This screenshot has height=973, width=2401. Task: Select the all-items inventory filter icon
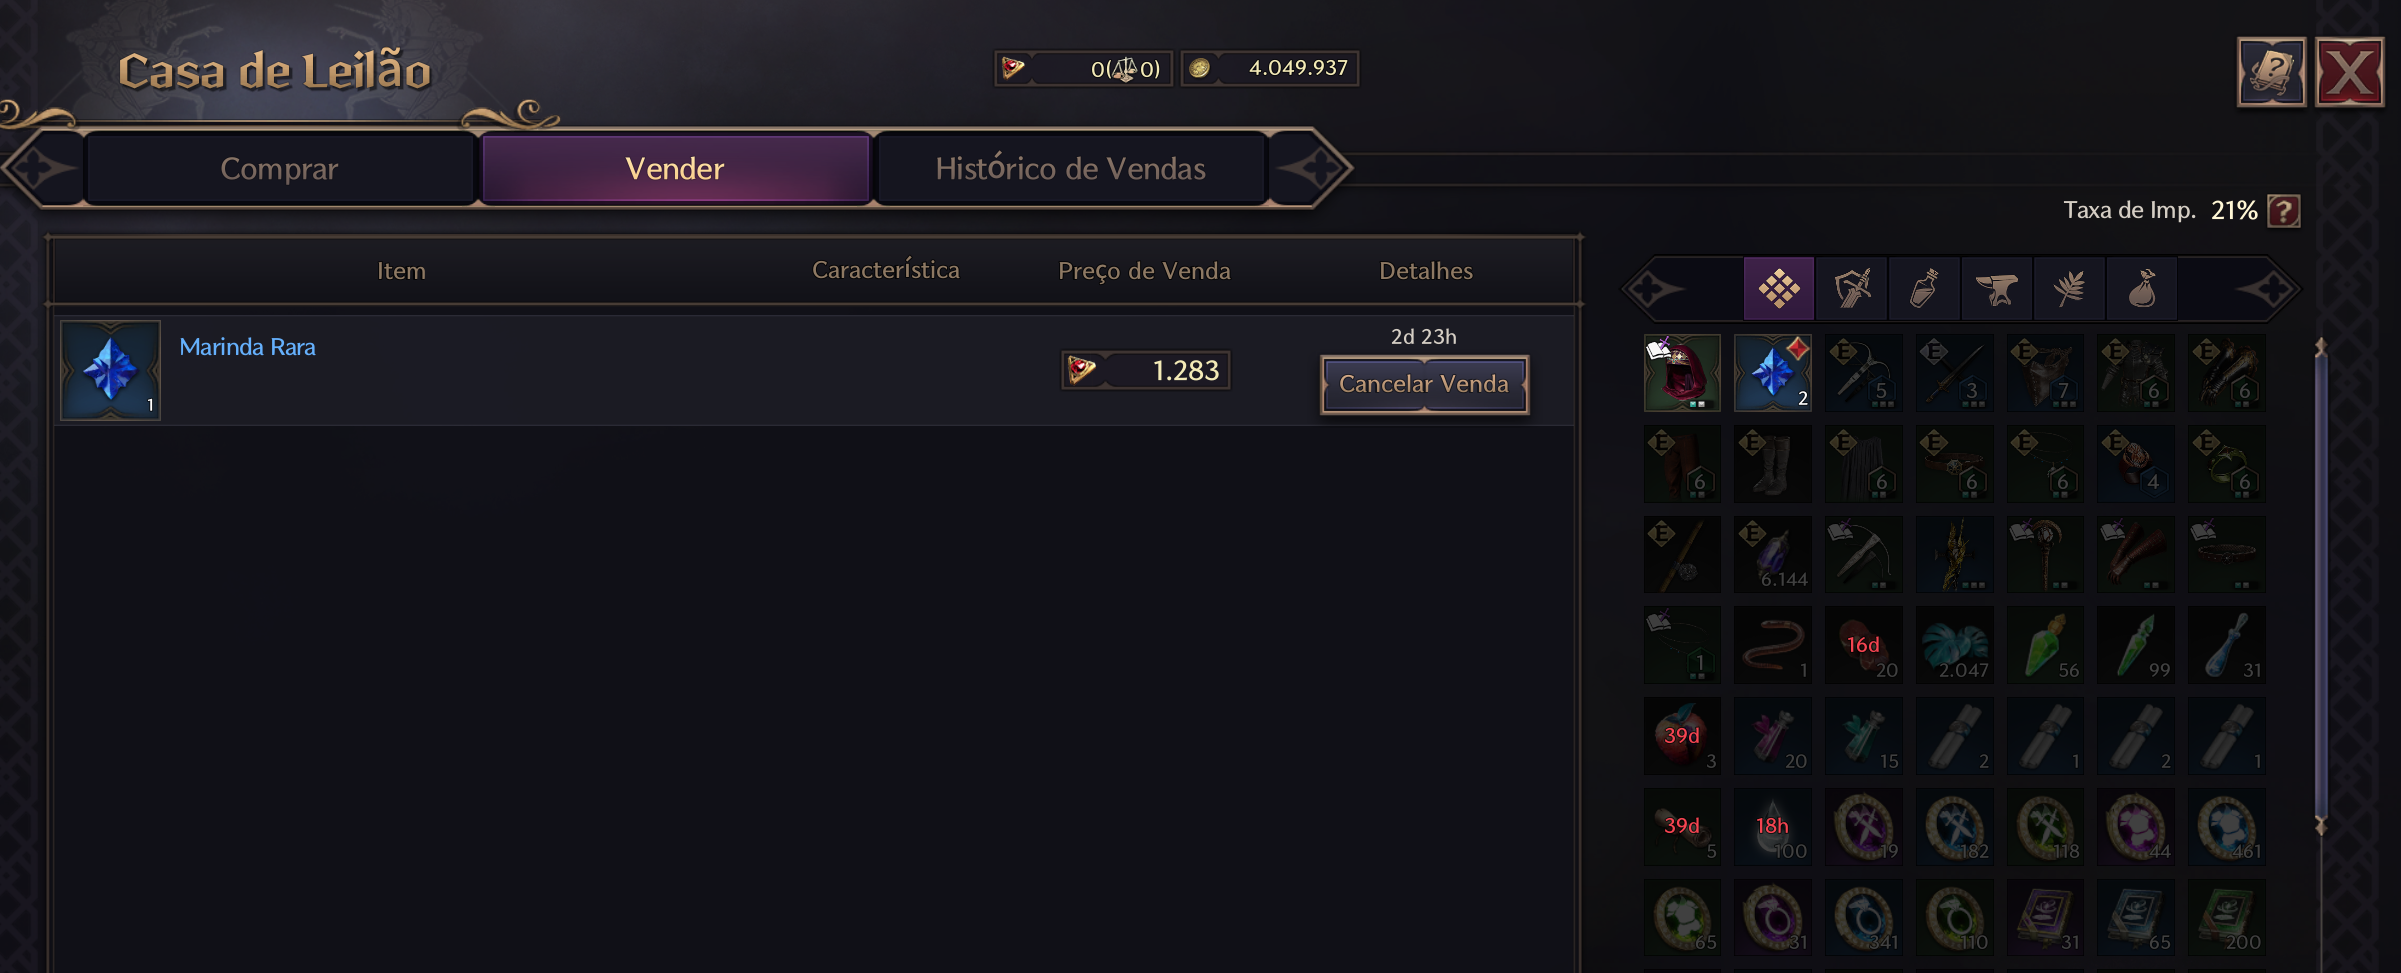point(1779,289)
